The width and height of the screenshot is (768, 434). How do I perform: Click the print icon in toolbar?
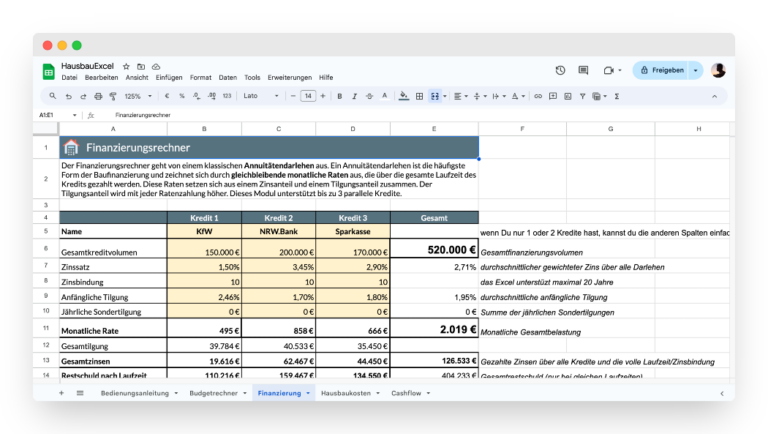(98, 96)
